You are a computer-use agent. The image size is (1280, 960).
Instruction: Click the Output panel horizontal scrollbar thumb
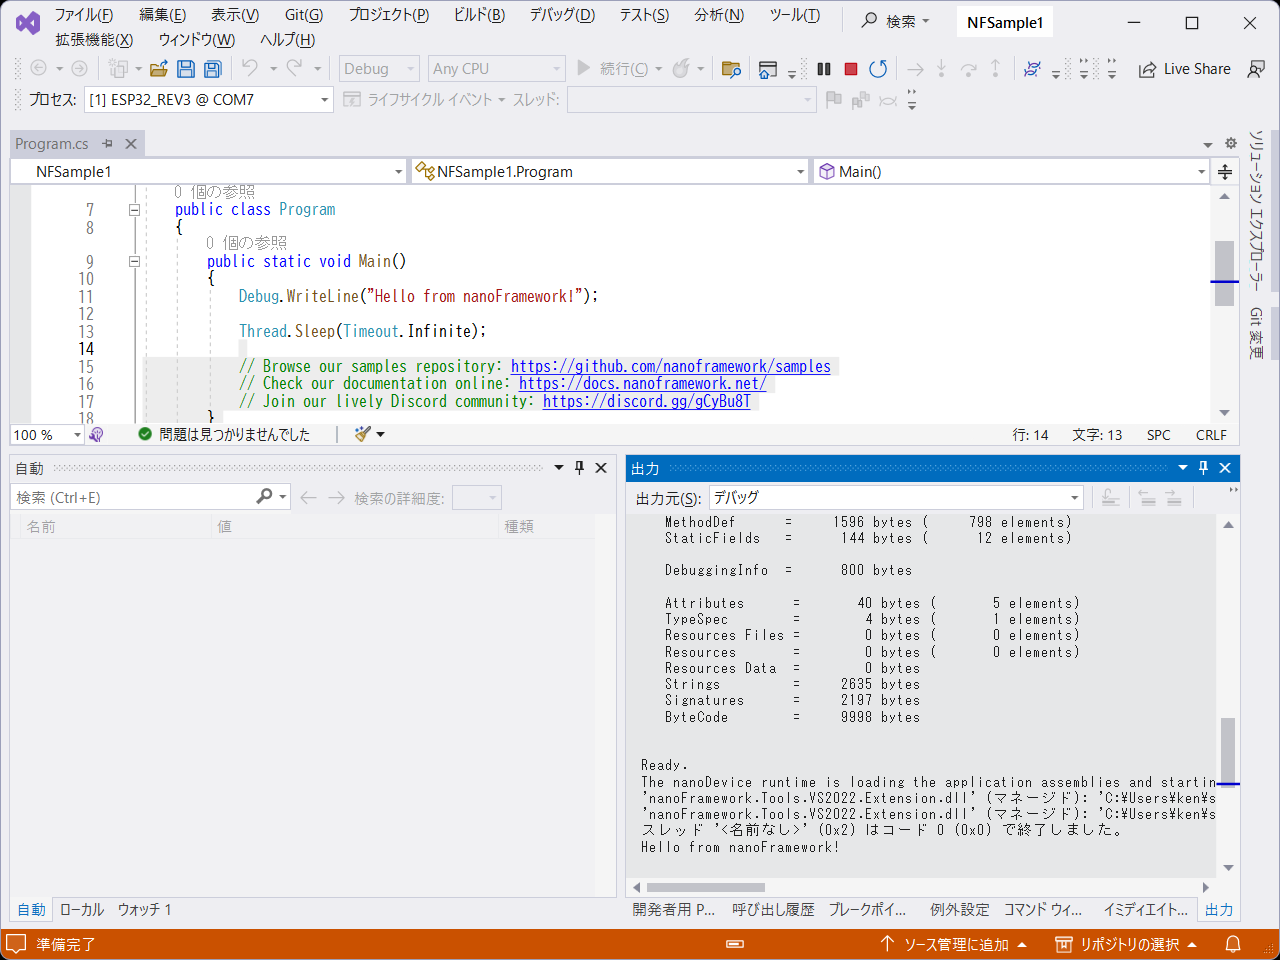tap(706, 887)
